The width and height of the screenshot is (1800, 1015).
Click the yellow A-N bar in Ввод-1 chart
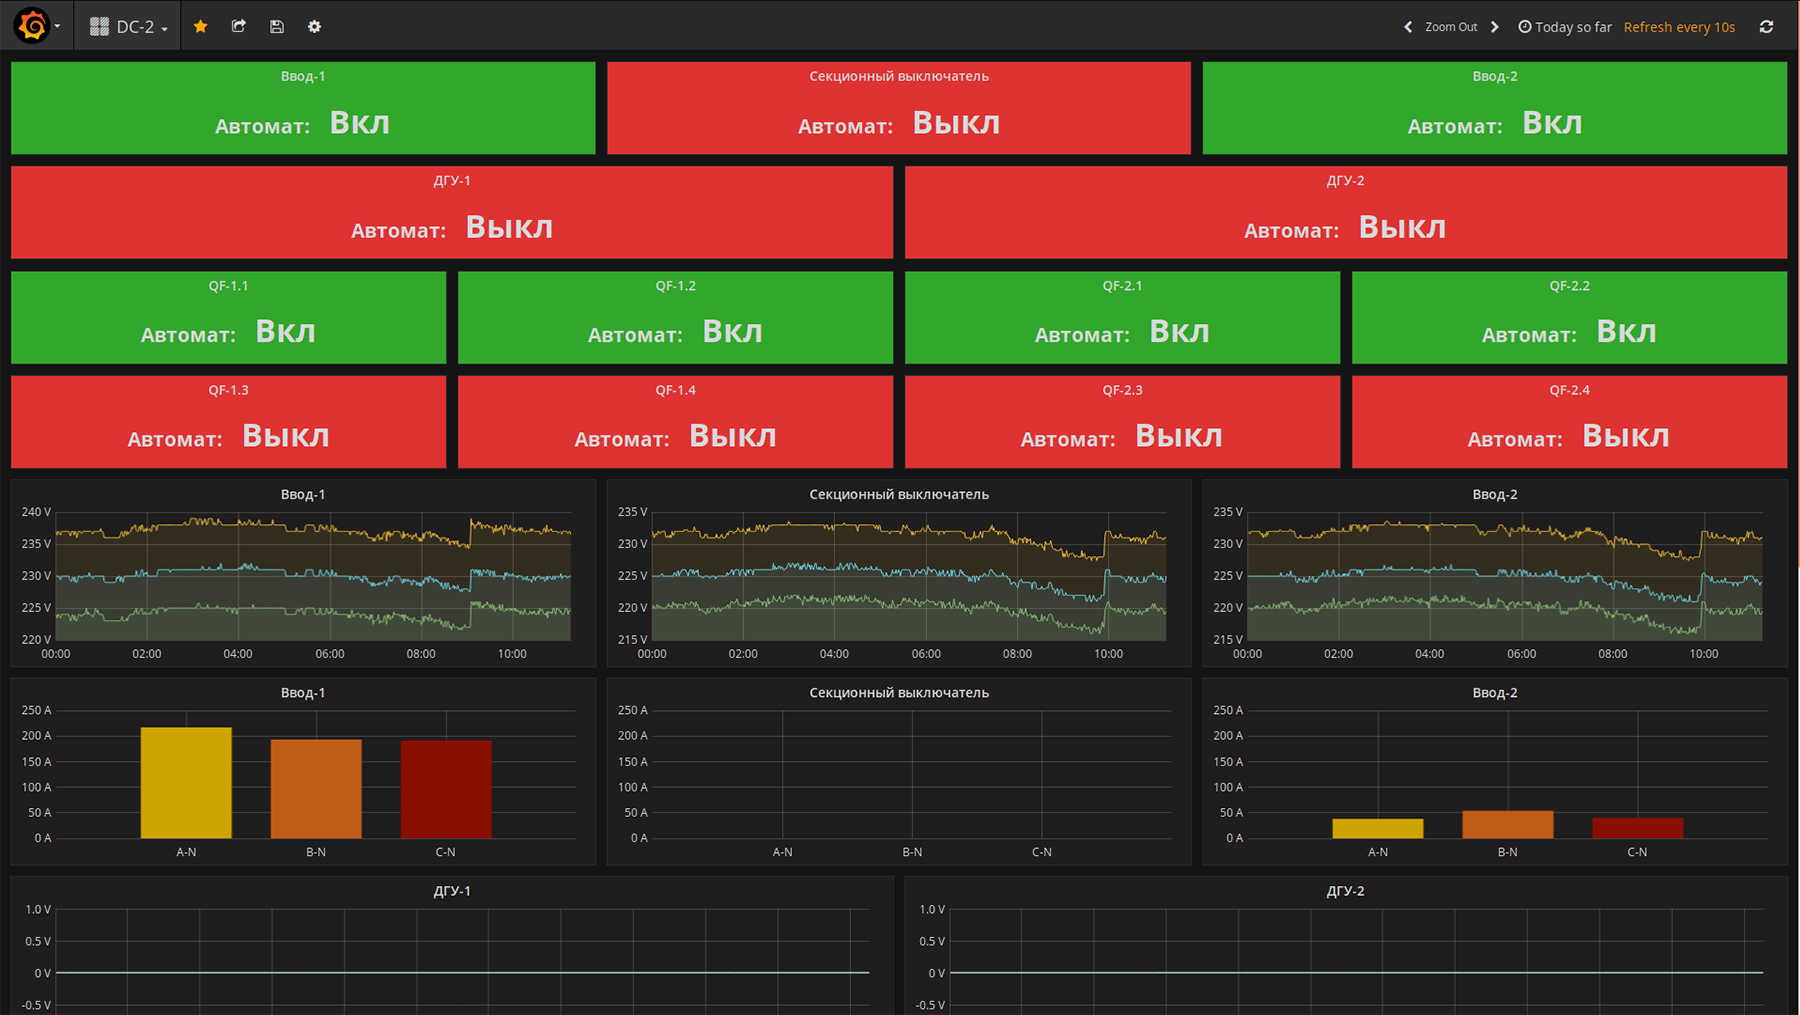(186, 783)
